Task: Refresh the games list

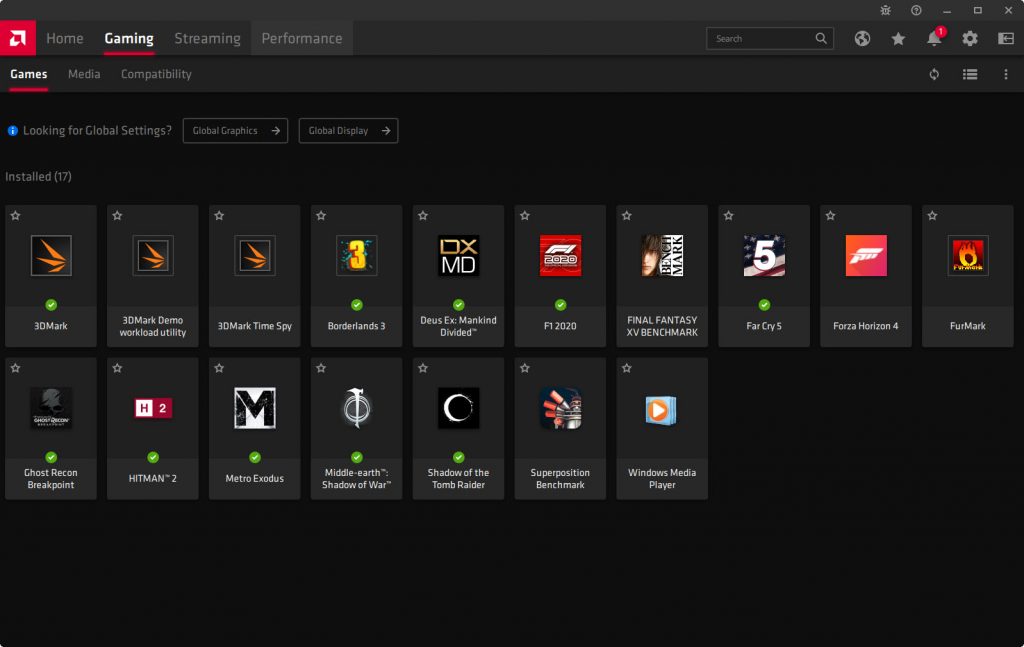Action: click(x=934, y=74)
